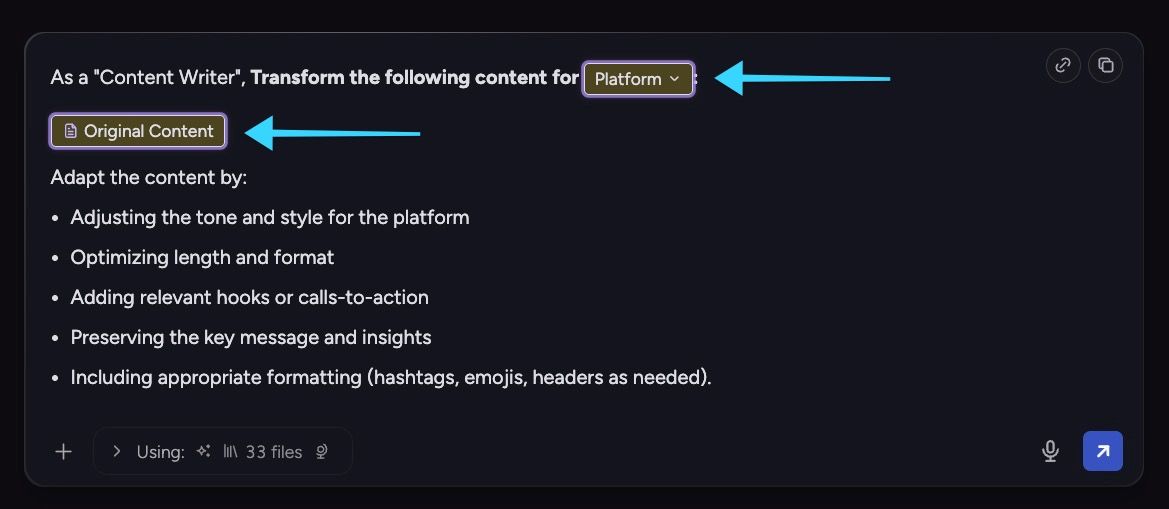Click the library icon before 33 files
This screenshot has width=1169, height=509.
(x=230, y=452)
